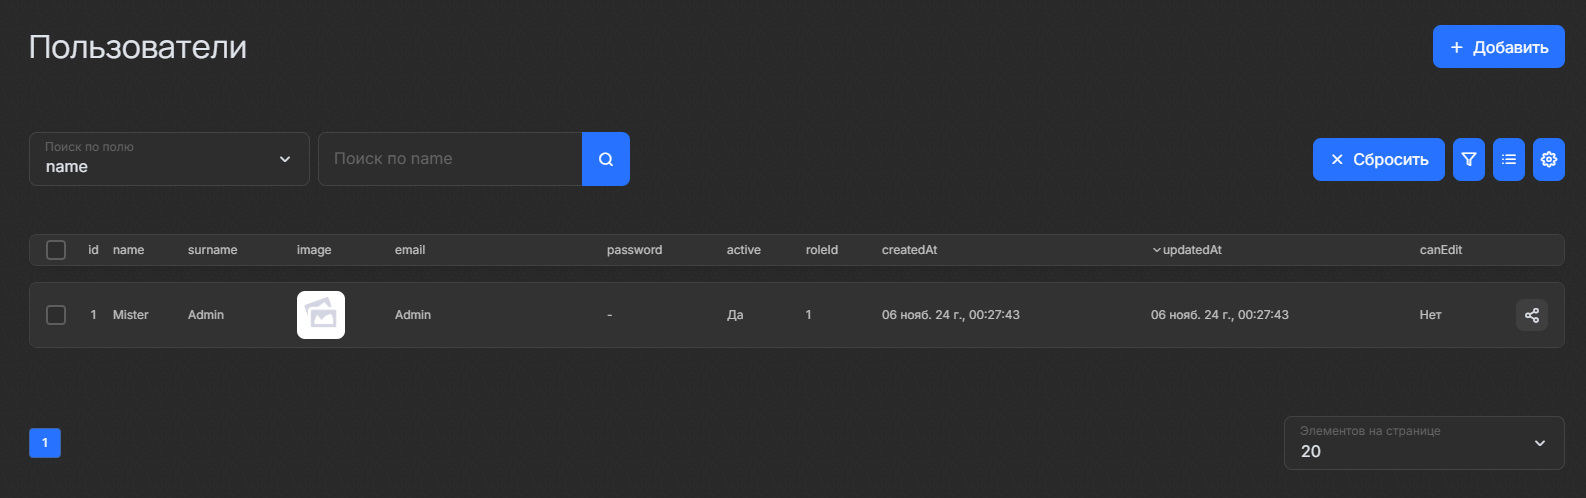Open table settings gear icon
This screenshot has height=498, width=1586.
click(1548, 159)
